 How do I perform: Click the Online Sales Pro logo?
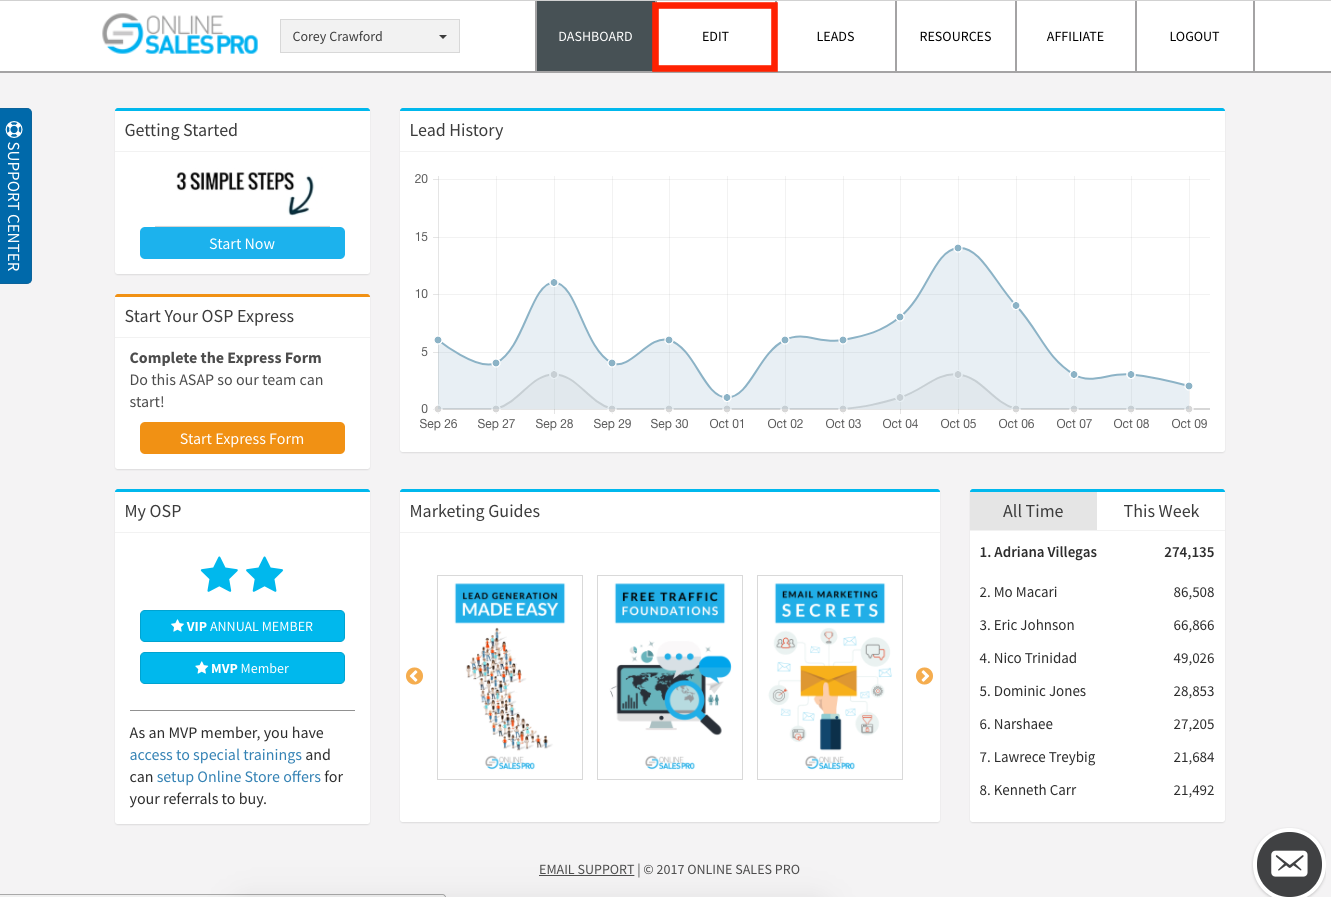(x=180, y=35)
